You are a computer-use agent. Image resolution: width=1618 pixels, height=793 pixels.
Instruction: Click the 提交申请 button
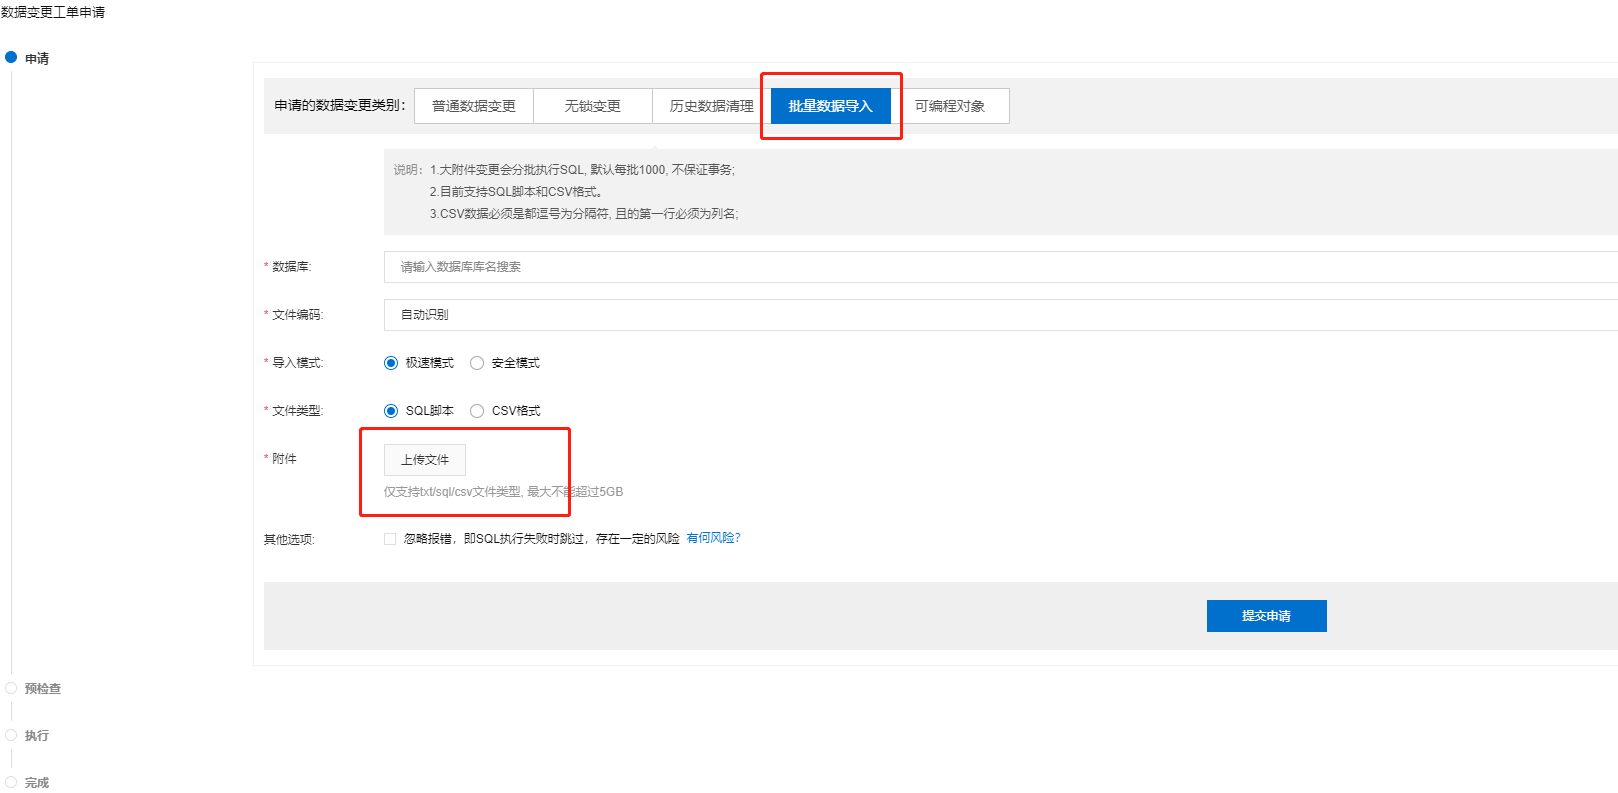coord(1266,616)
